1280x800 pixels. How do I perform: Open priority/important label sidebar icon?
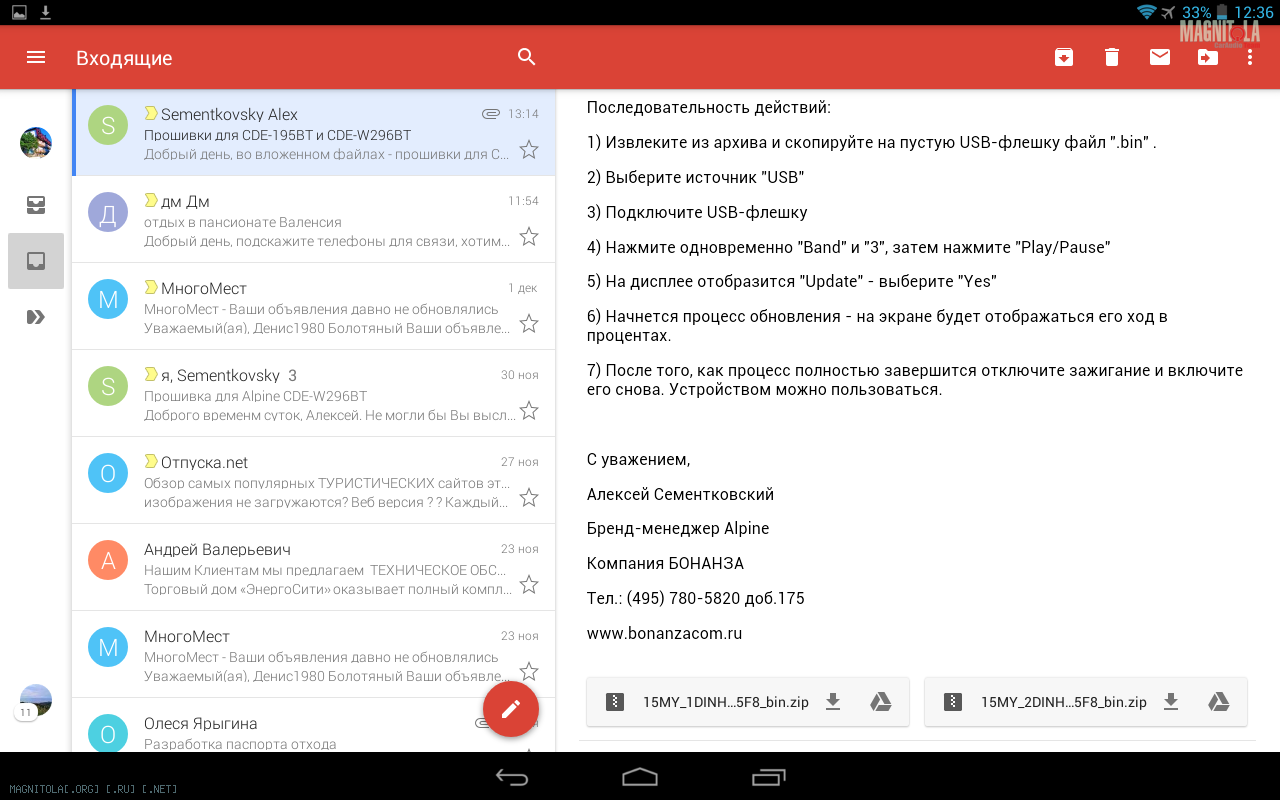pos(36,317)
